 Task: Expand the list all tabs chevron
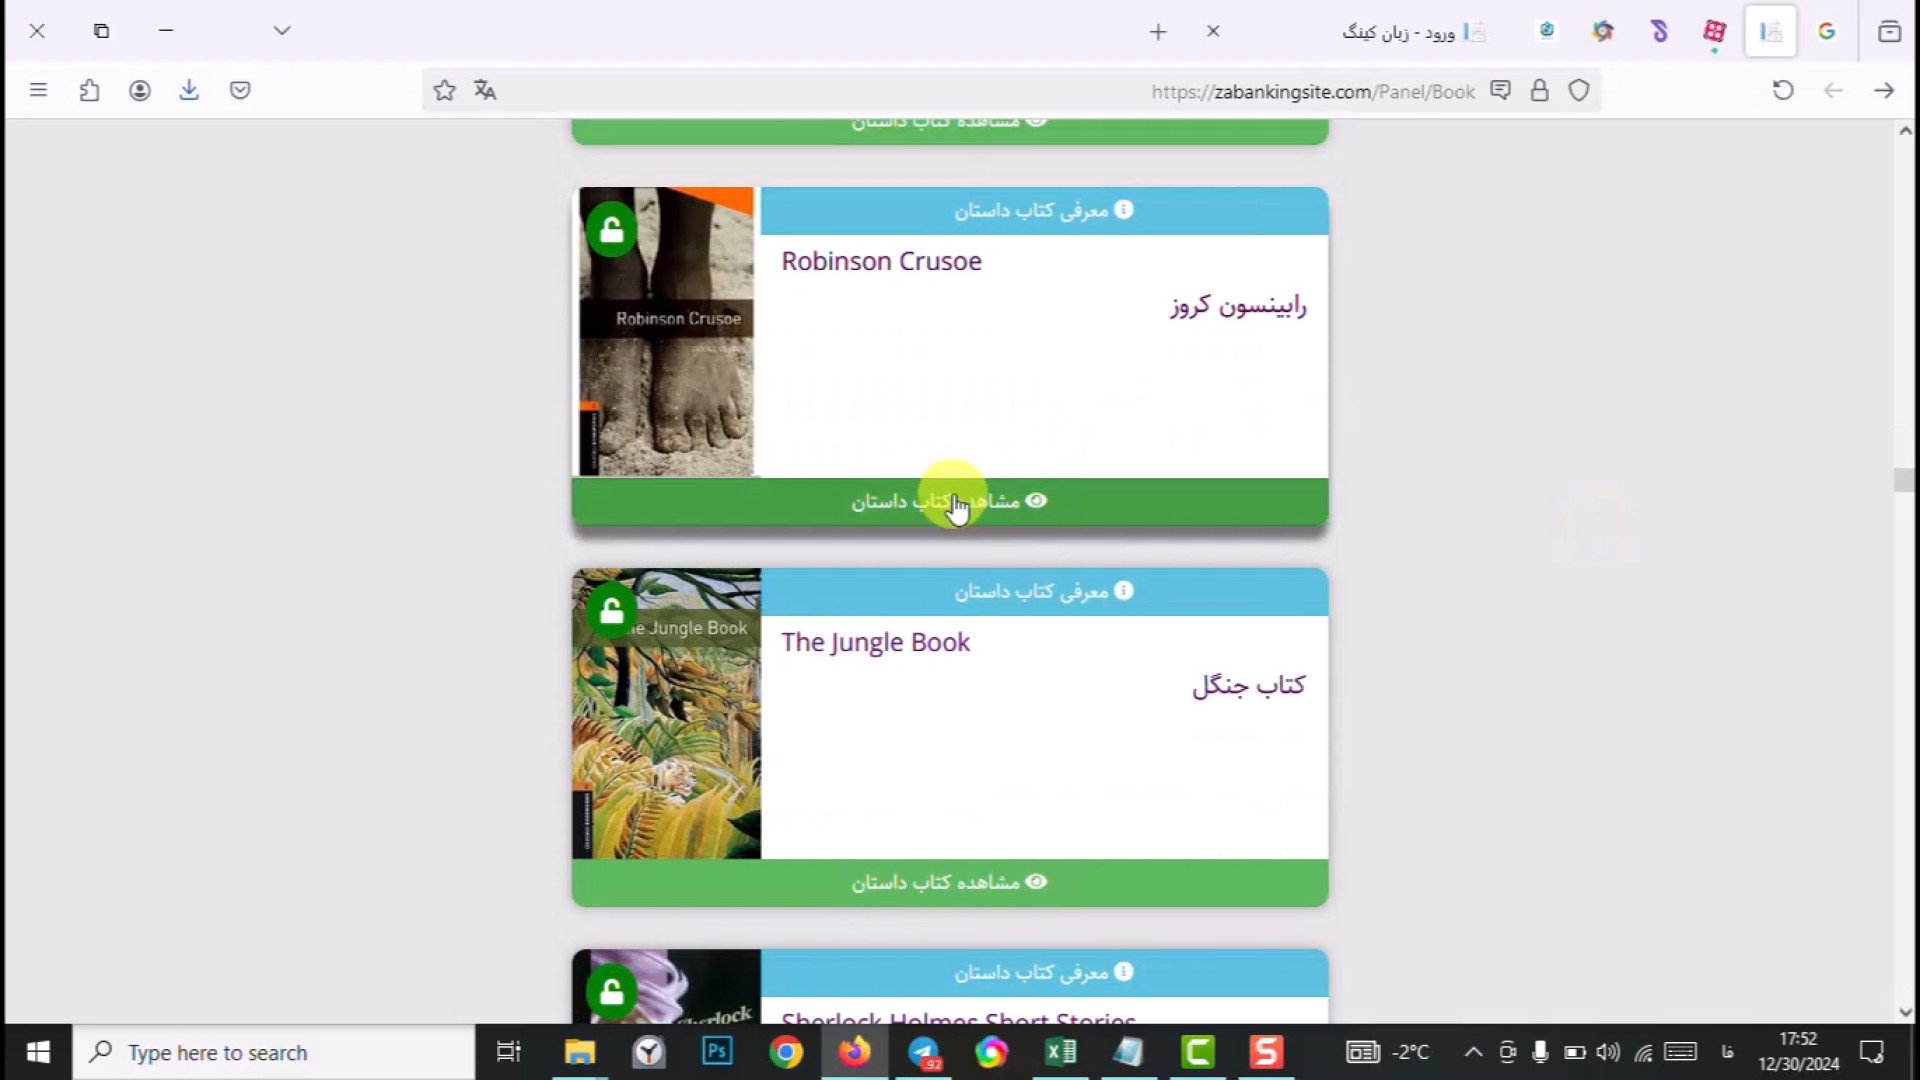(282, 31)
